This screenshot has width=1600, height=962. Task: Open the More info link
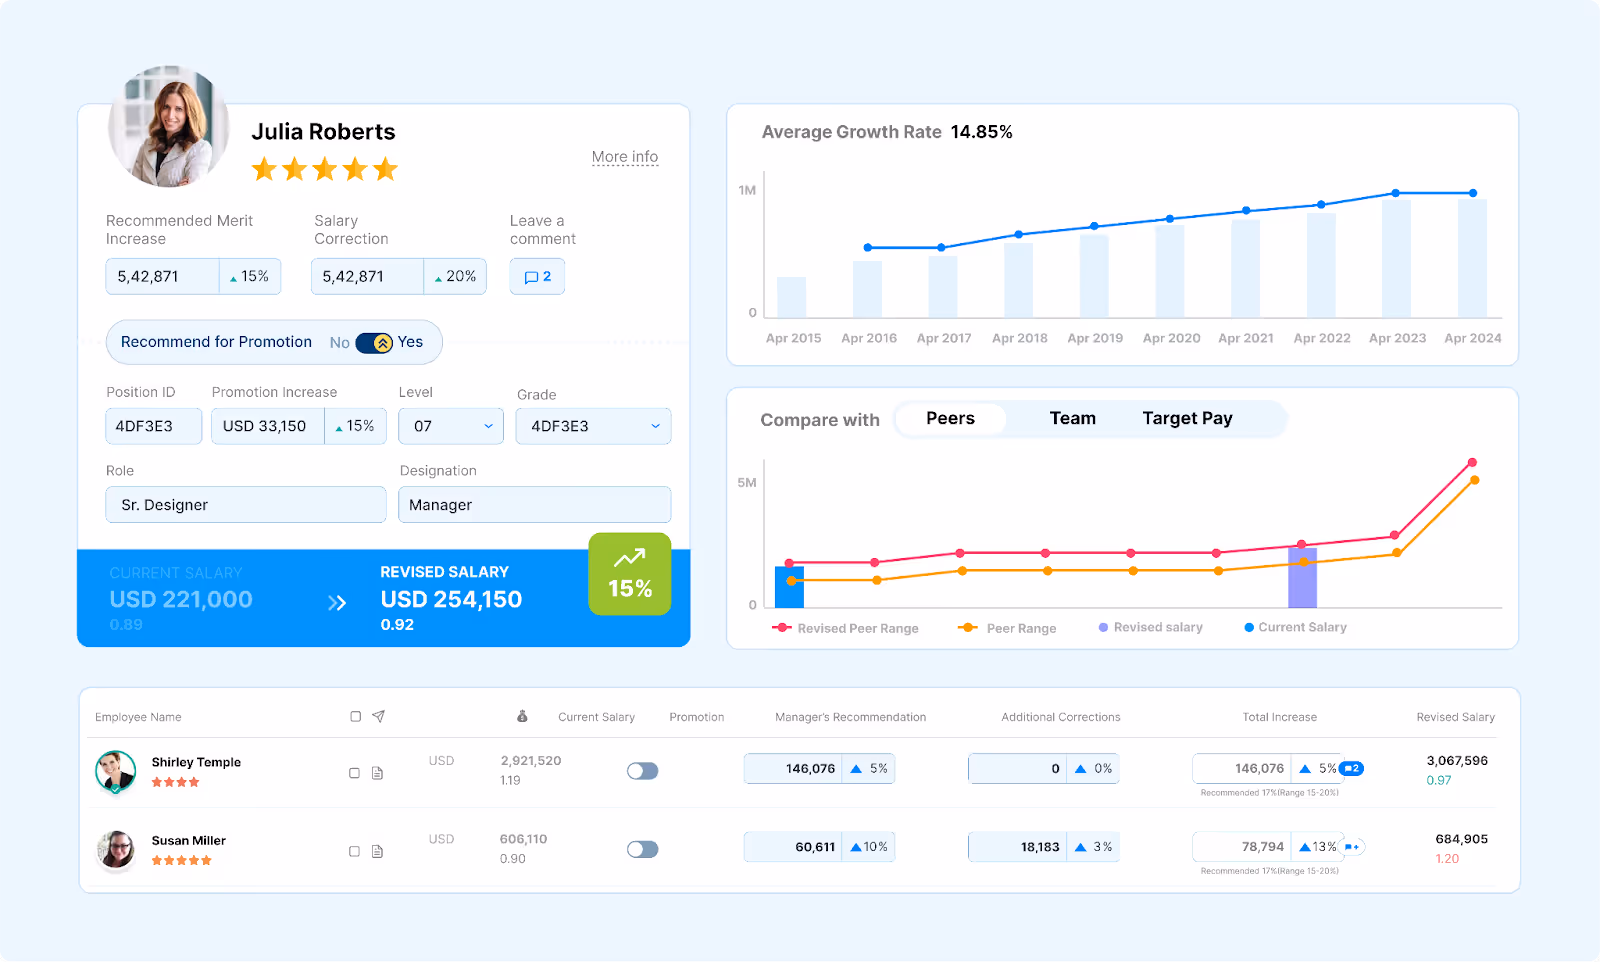pyautogui.click(x=625, y=156)
